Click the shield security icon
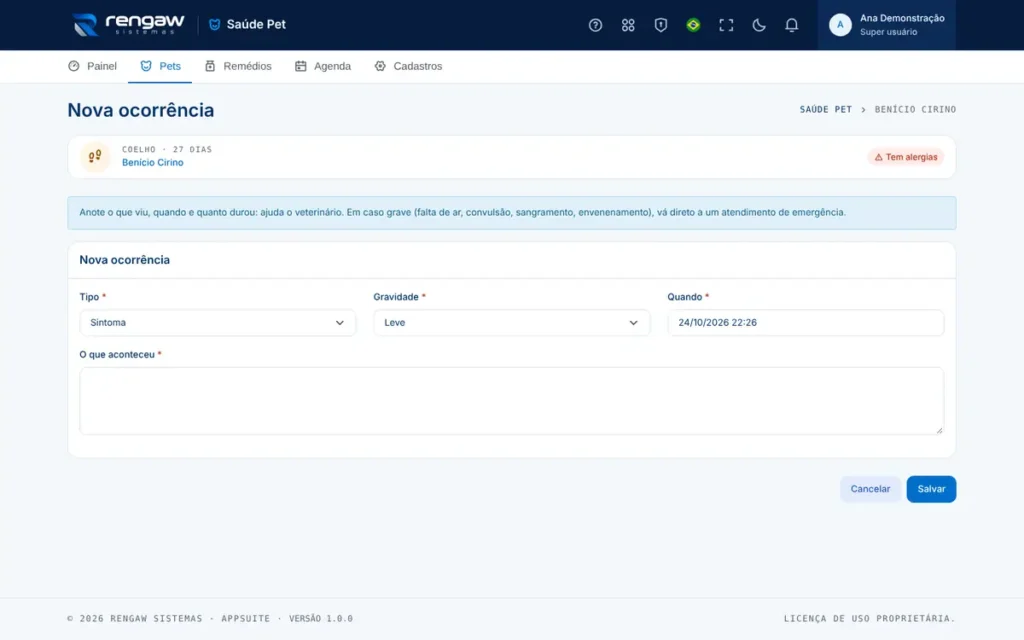 660,25
